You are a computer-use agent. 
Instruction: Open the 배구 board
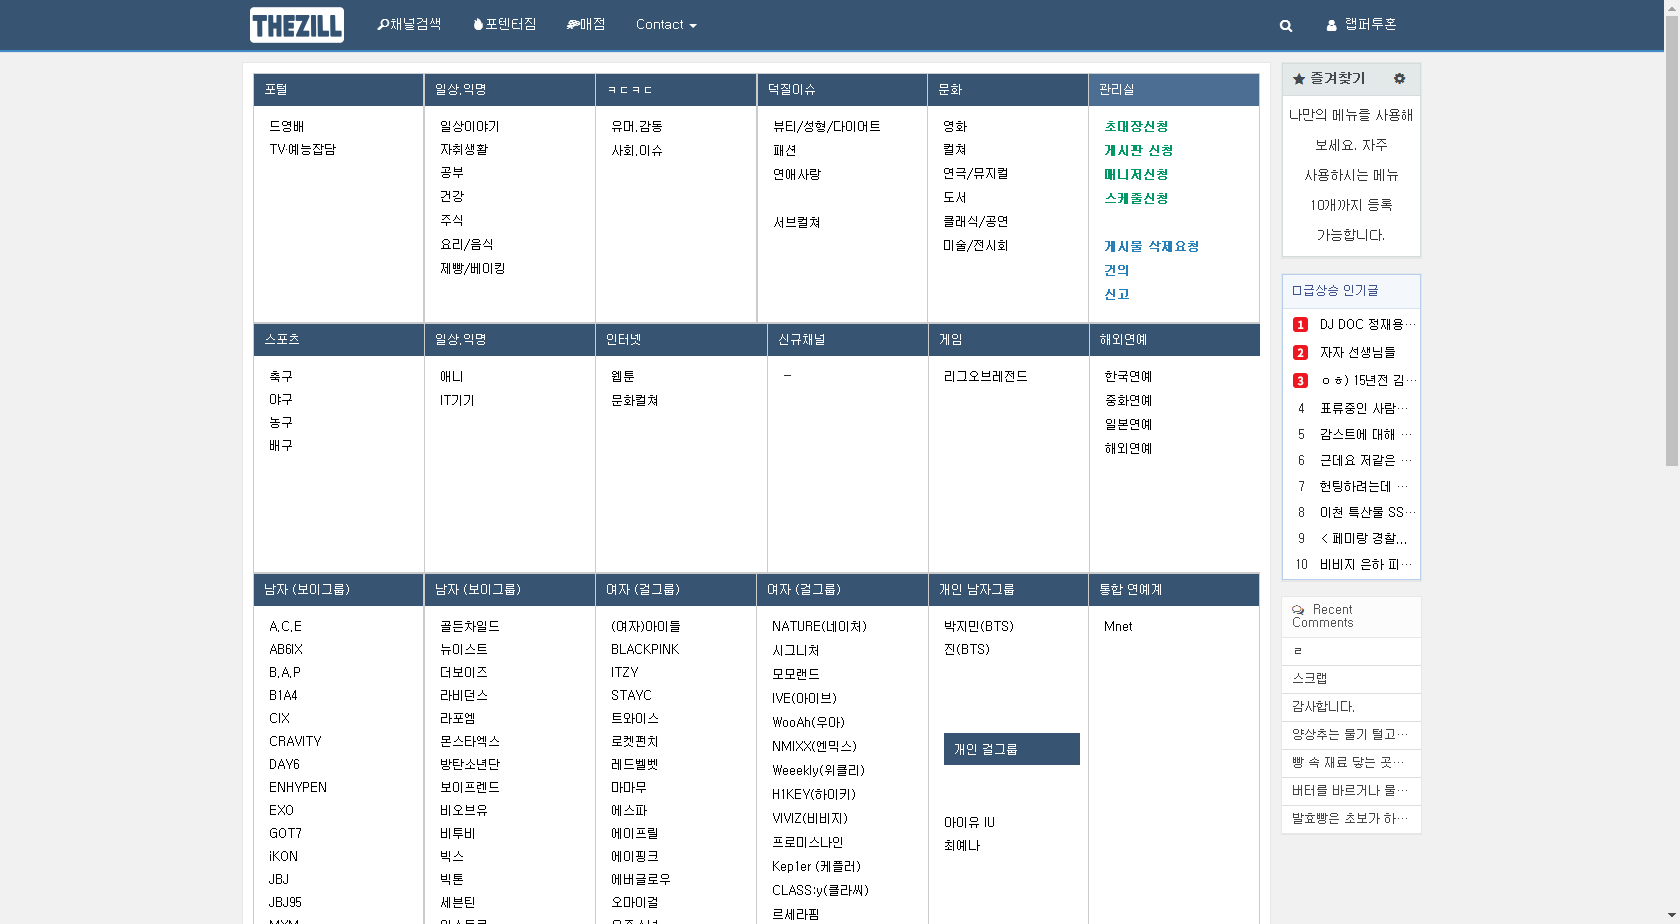click(281, 445)
